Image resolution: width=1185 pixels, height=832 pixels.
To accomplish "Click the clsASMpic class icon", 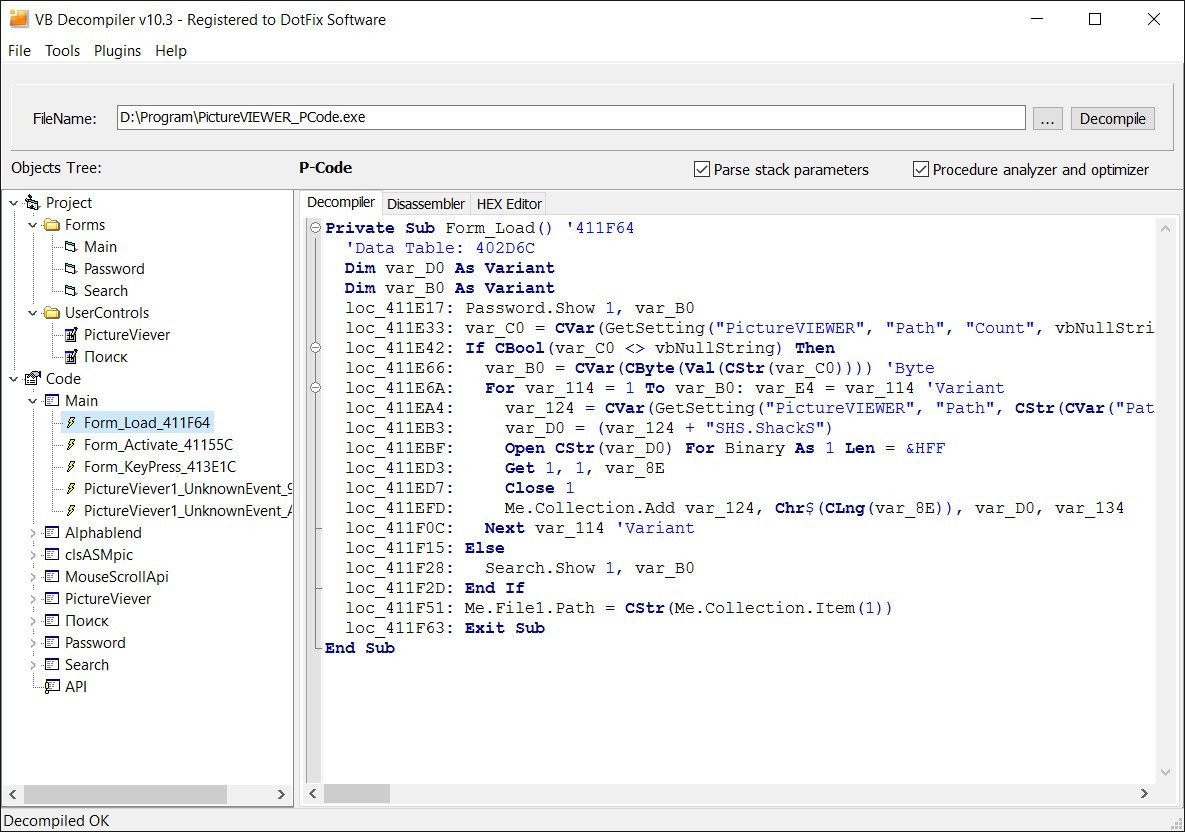I will 50,554.
